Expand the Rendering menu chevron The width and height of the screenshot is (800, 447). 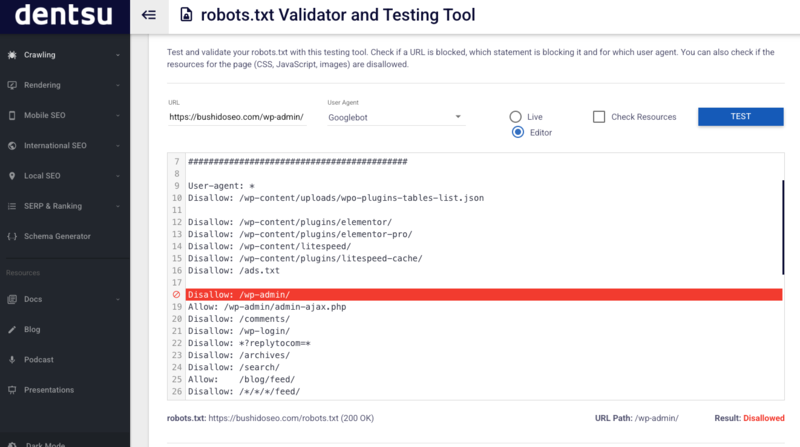click(118, 85)
